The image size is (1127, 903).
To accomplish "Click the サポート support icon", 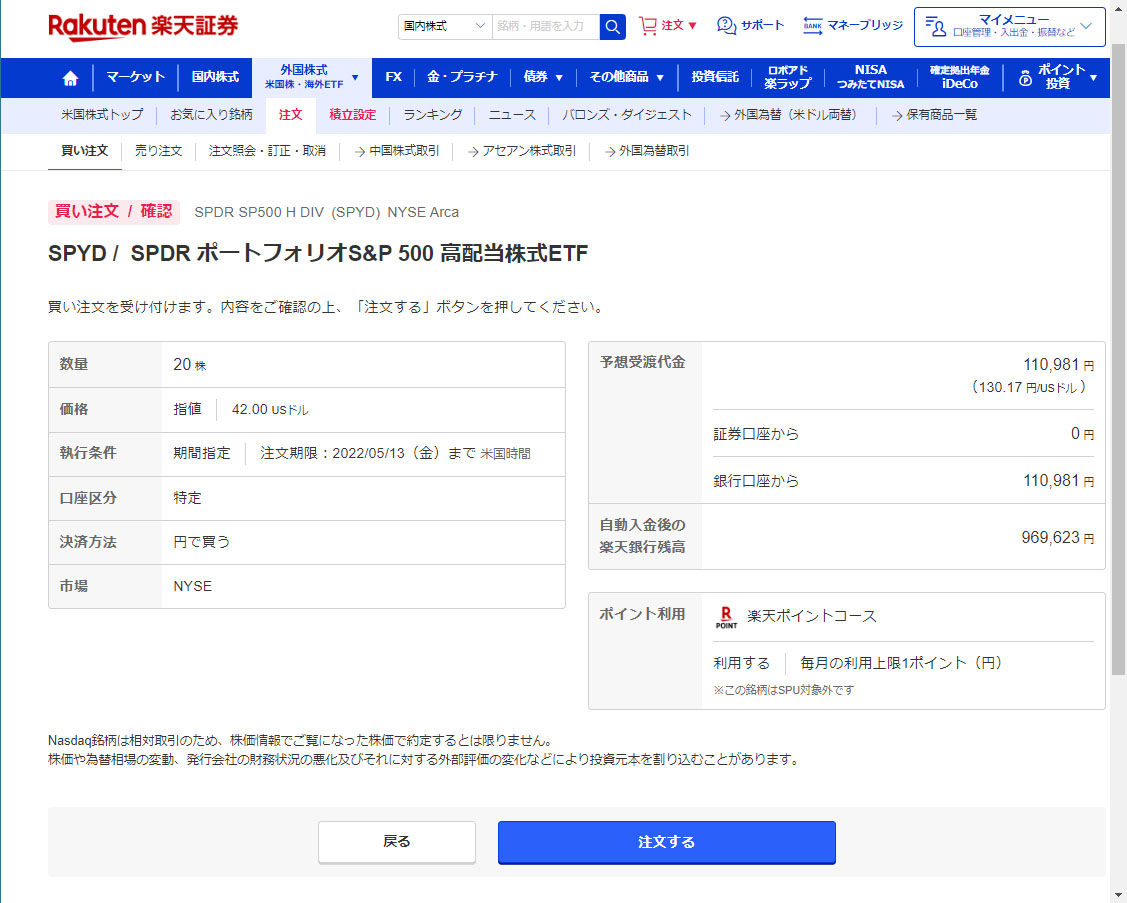I will click(727, 25).
